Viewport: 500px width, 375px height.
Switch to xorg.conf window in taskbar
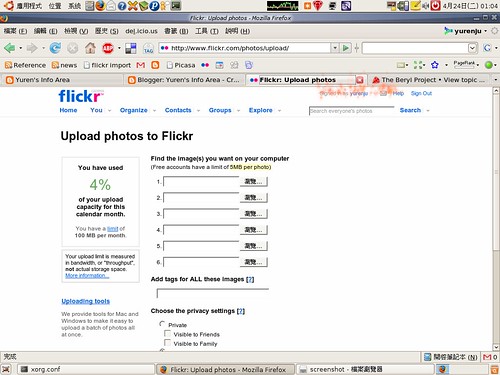tap(86, 369)
